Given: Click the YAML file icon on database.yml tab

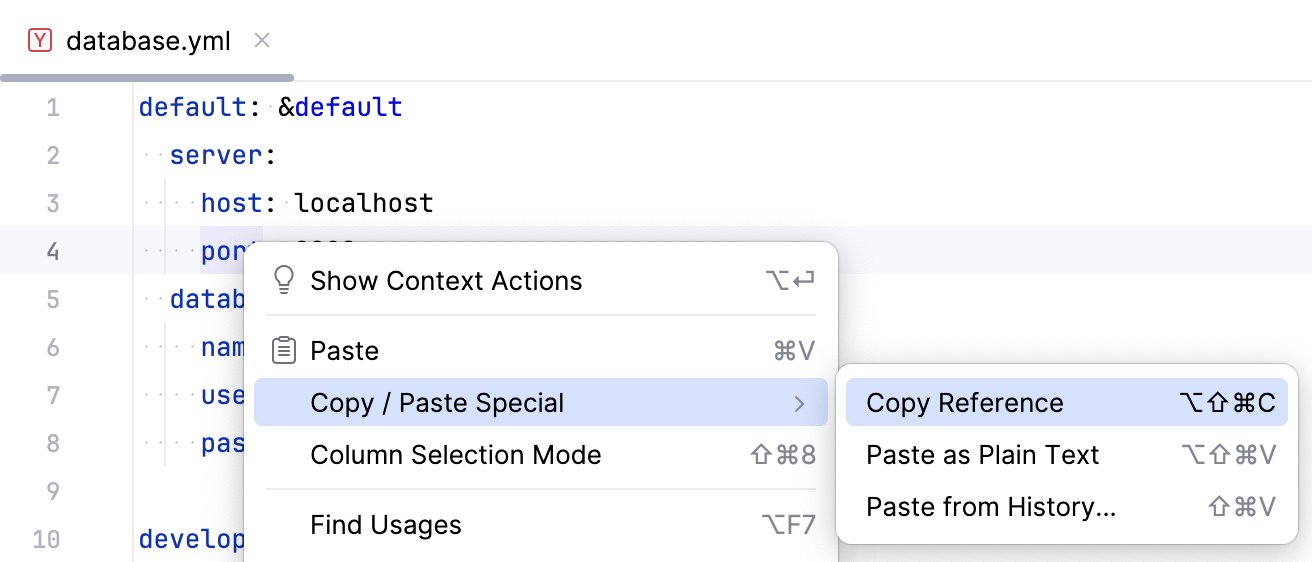Looking at the screenshot, I should tap(40, 41).
